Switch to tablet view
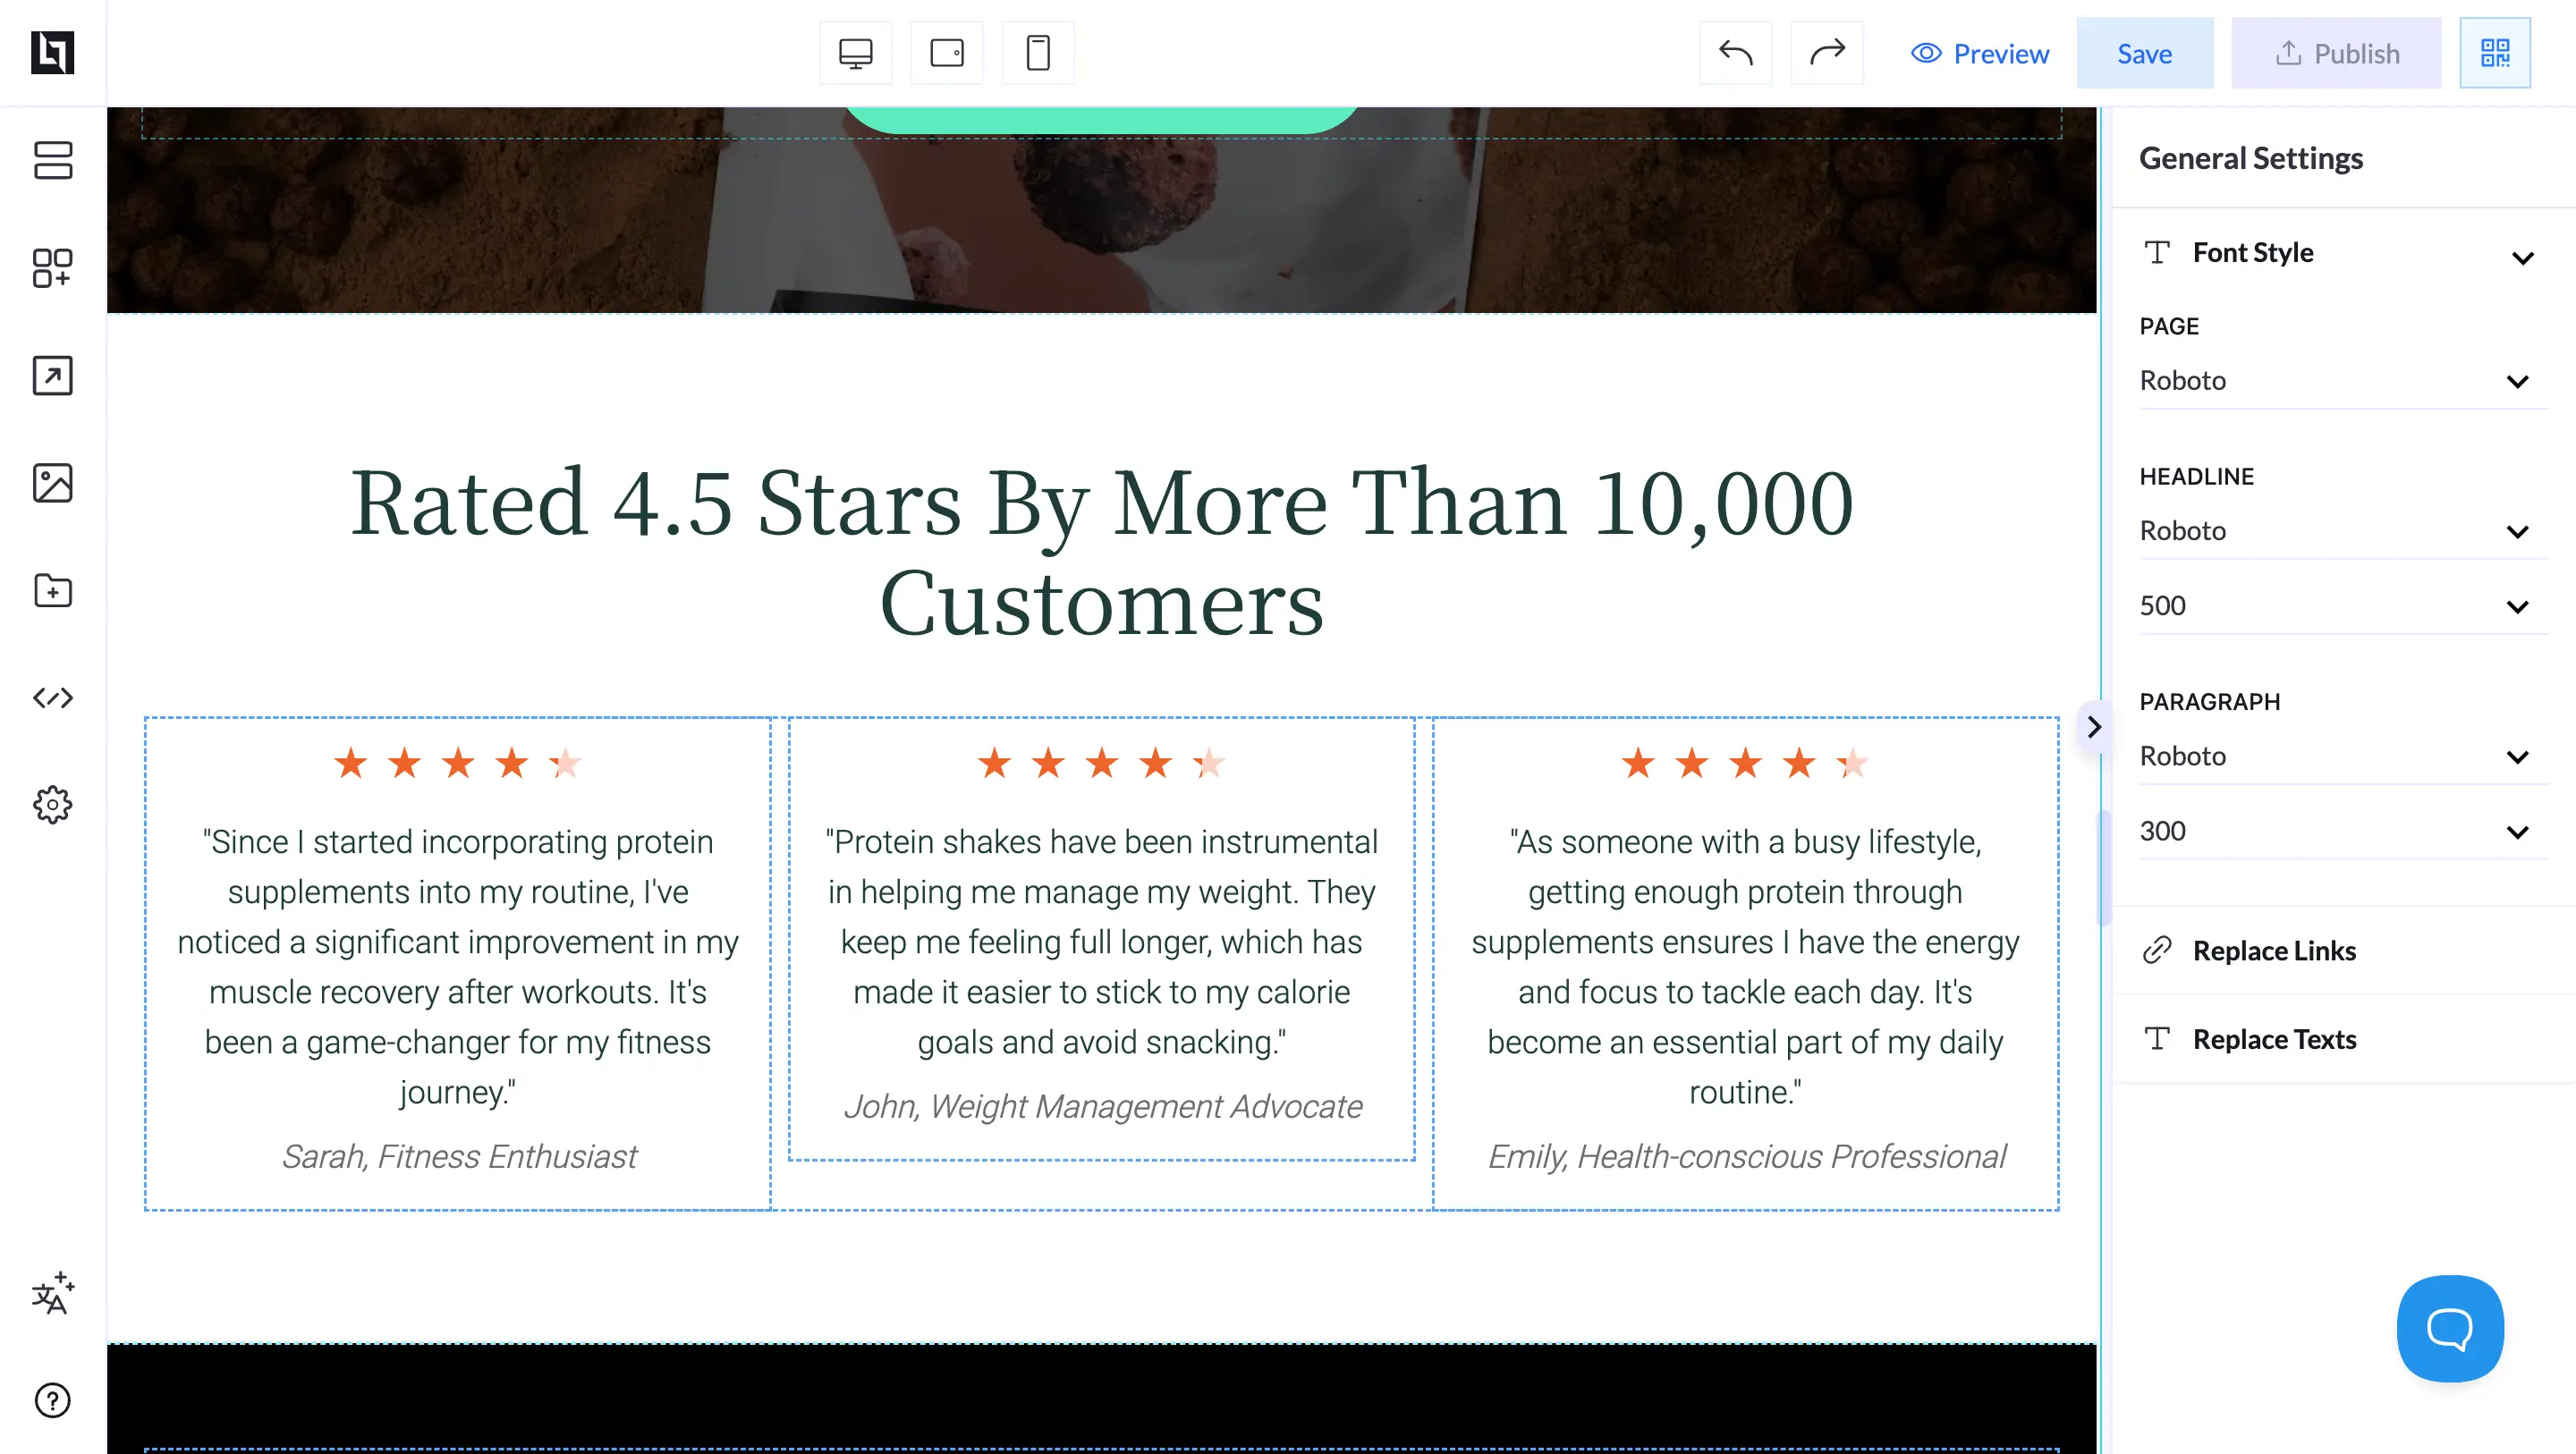 (947, 53)
